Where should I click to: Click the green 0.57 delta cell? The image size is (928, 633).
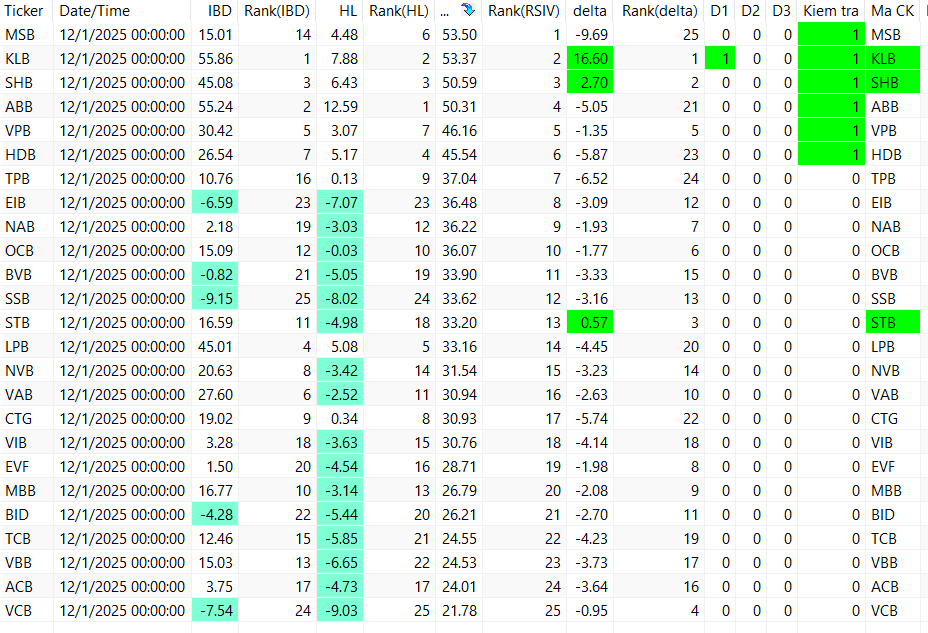click(590, 322)
